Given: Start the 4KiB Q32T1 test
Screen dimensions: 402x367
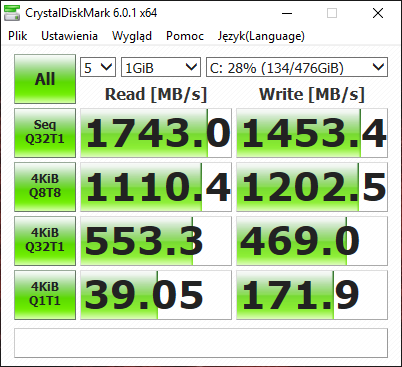Looking at the screenshot, I should click(x=45, y=241).
